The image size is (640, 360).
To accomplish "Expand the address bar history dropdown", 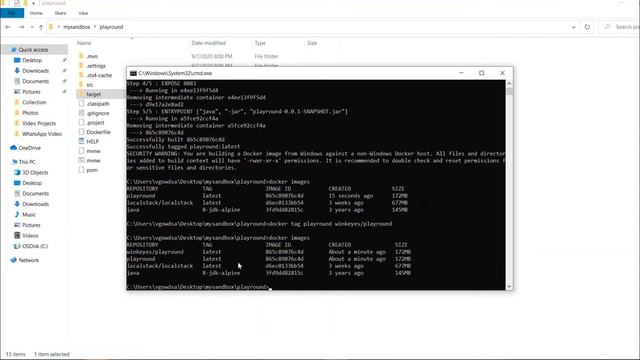I will tap(573, 27).
